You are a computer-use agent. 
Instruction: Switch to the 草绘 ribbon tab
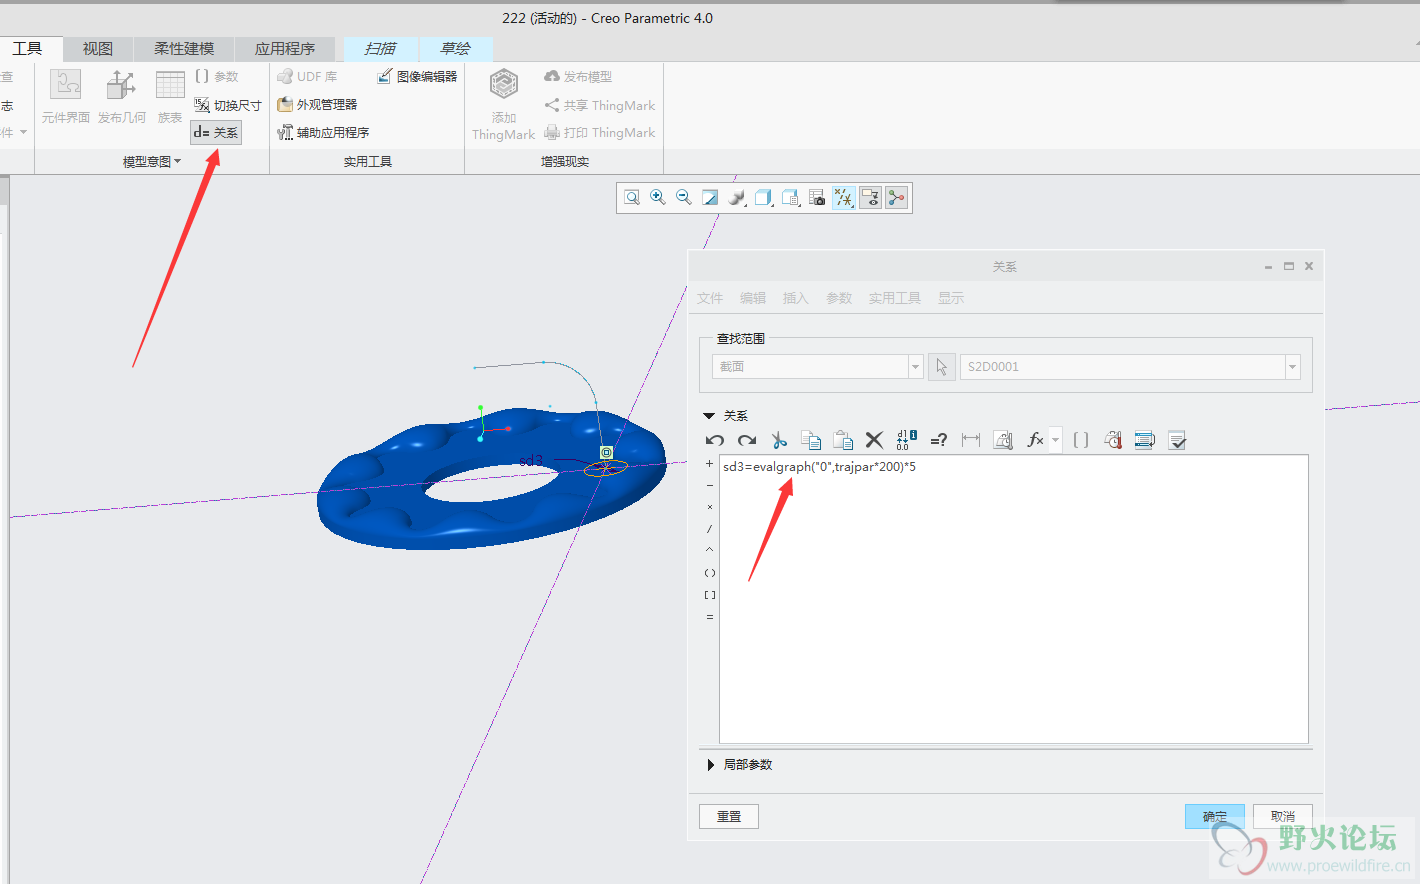[x=455, y=48]
